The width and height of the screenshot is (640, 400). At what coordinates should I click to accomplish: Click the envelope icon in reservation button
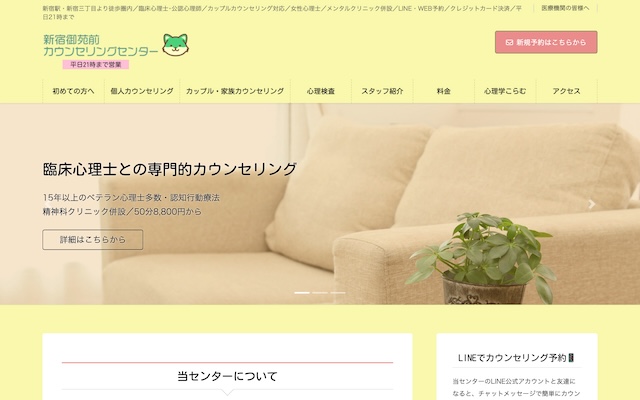point(509,42)
